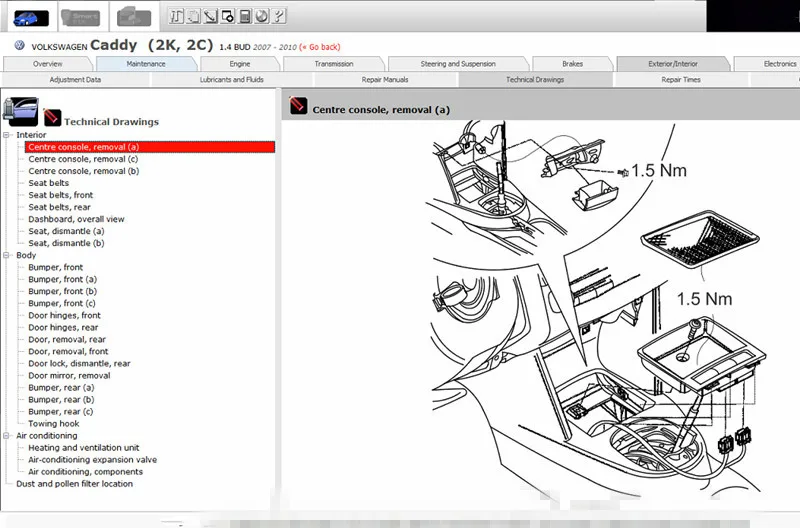800x528 pixels.
Task: Click the Interior category label
Action: point(31,135)
